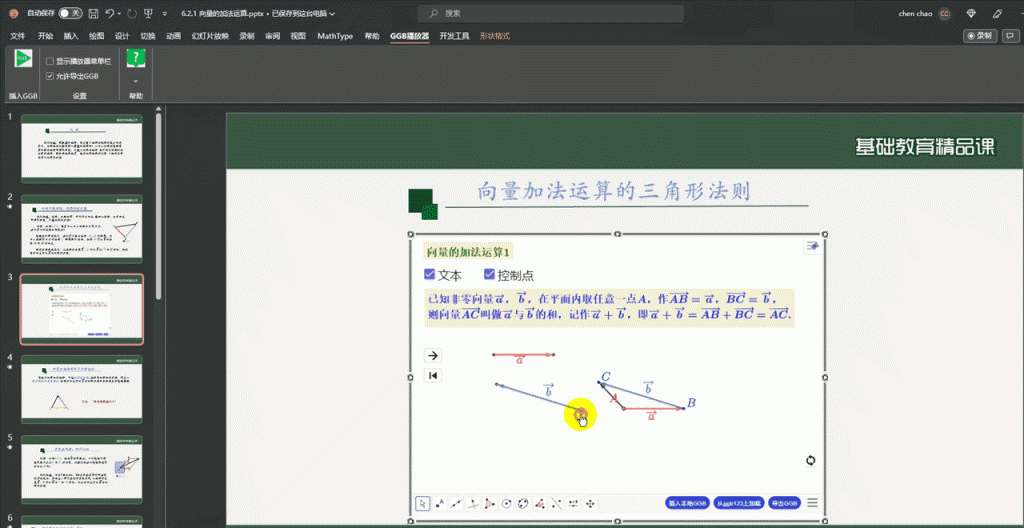Switch to the MathType tab
1024x528 pixels.
point(335,36)
